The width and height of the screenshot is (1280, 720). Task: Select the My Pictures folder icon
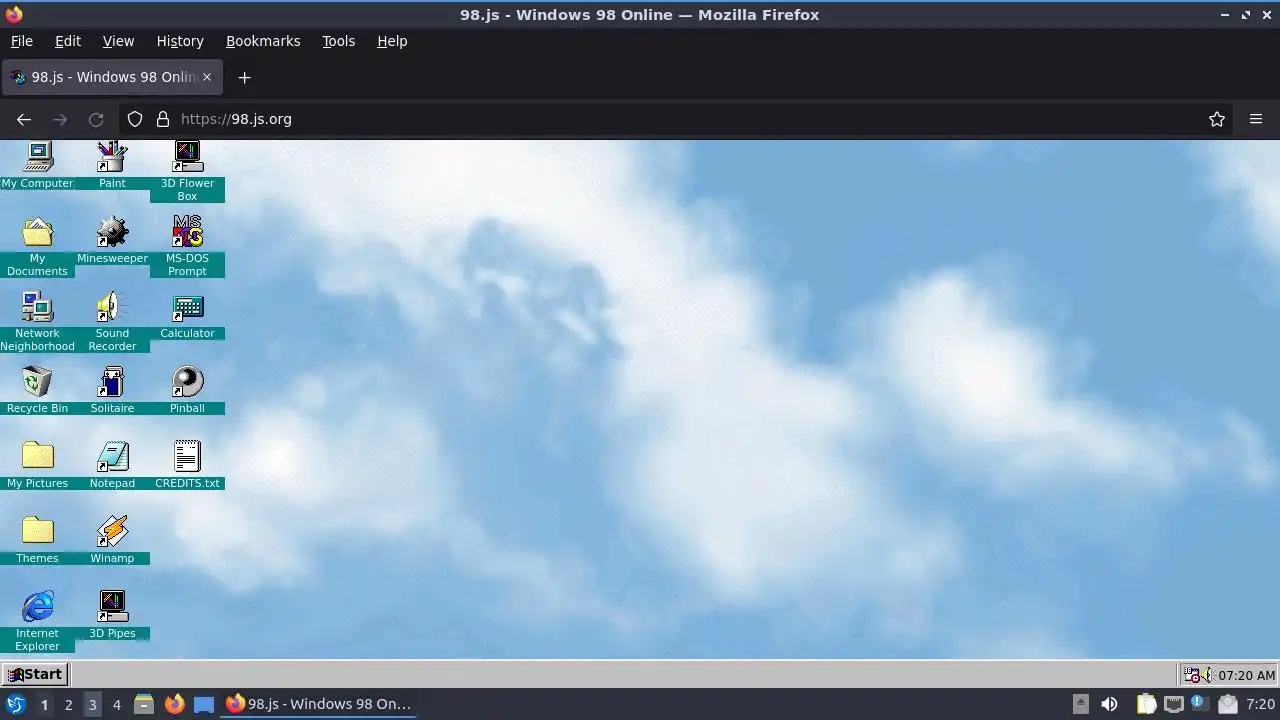pos(37,465)
